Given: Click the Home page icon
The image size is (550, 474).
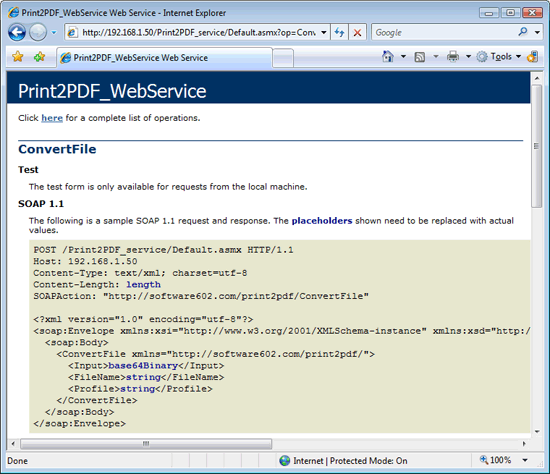Looking at the screenshot, I should coord(388,56).
